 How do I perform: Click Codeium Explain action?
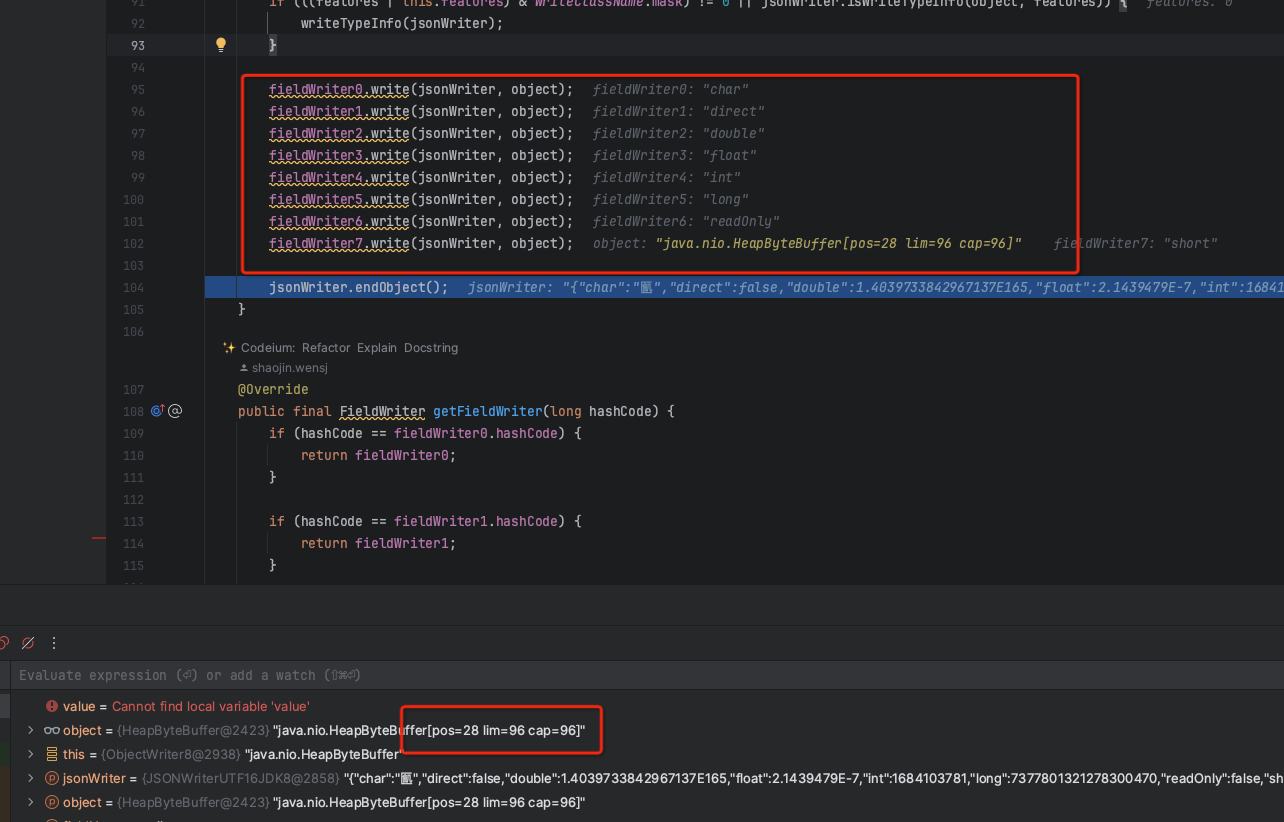(x=376, y=347)
